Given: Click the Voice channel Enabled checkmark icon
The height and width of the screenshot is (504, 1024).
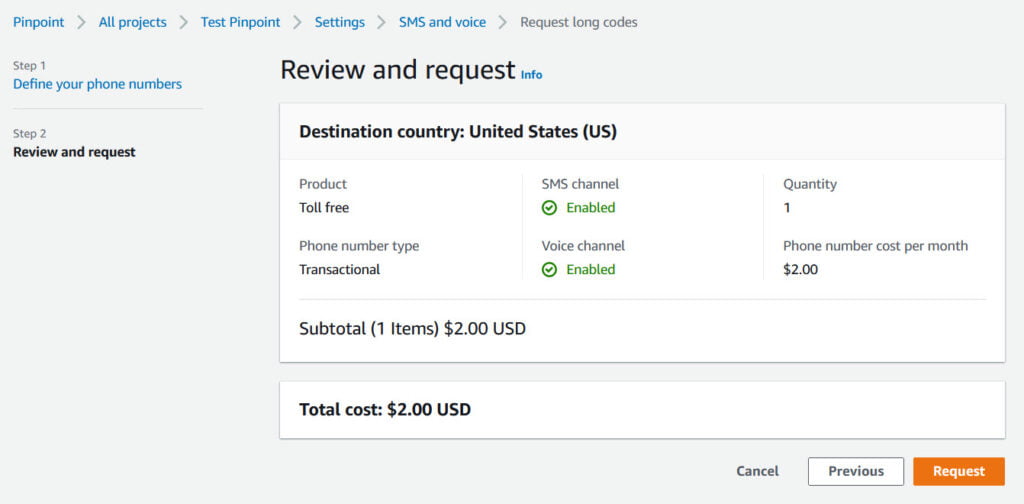Looking at the screenshot, I should [549, 270].
